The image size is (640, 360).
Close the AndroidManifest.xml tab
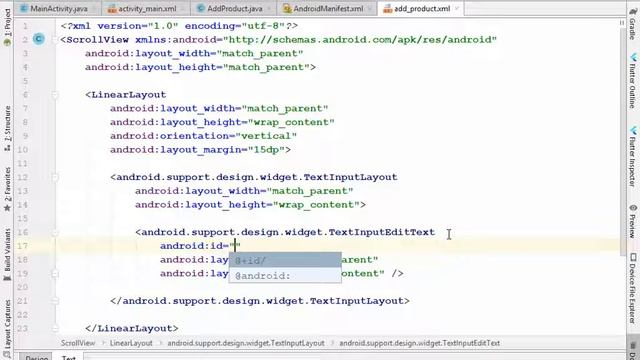pos(370,9)
